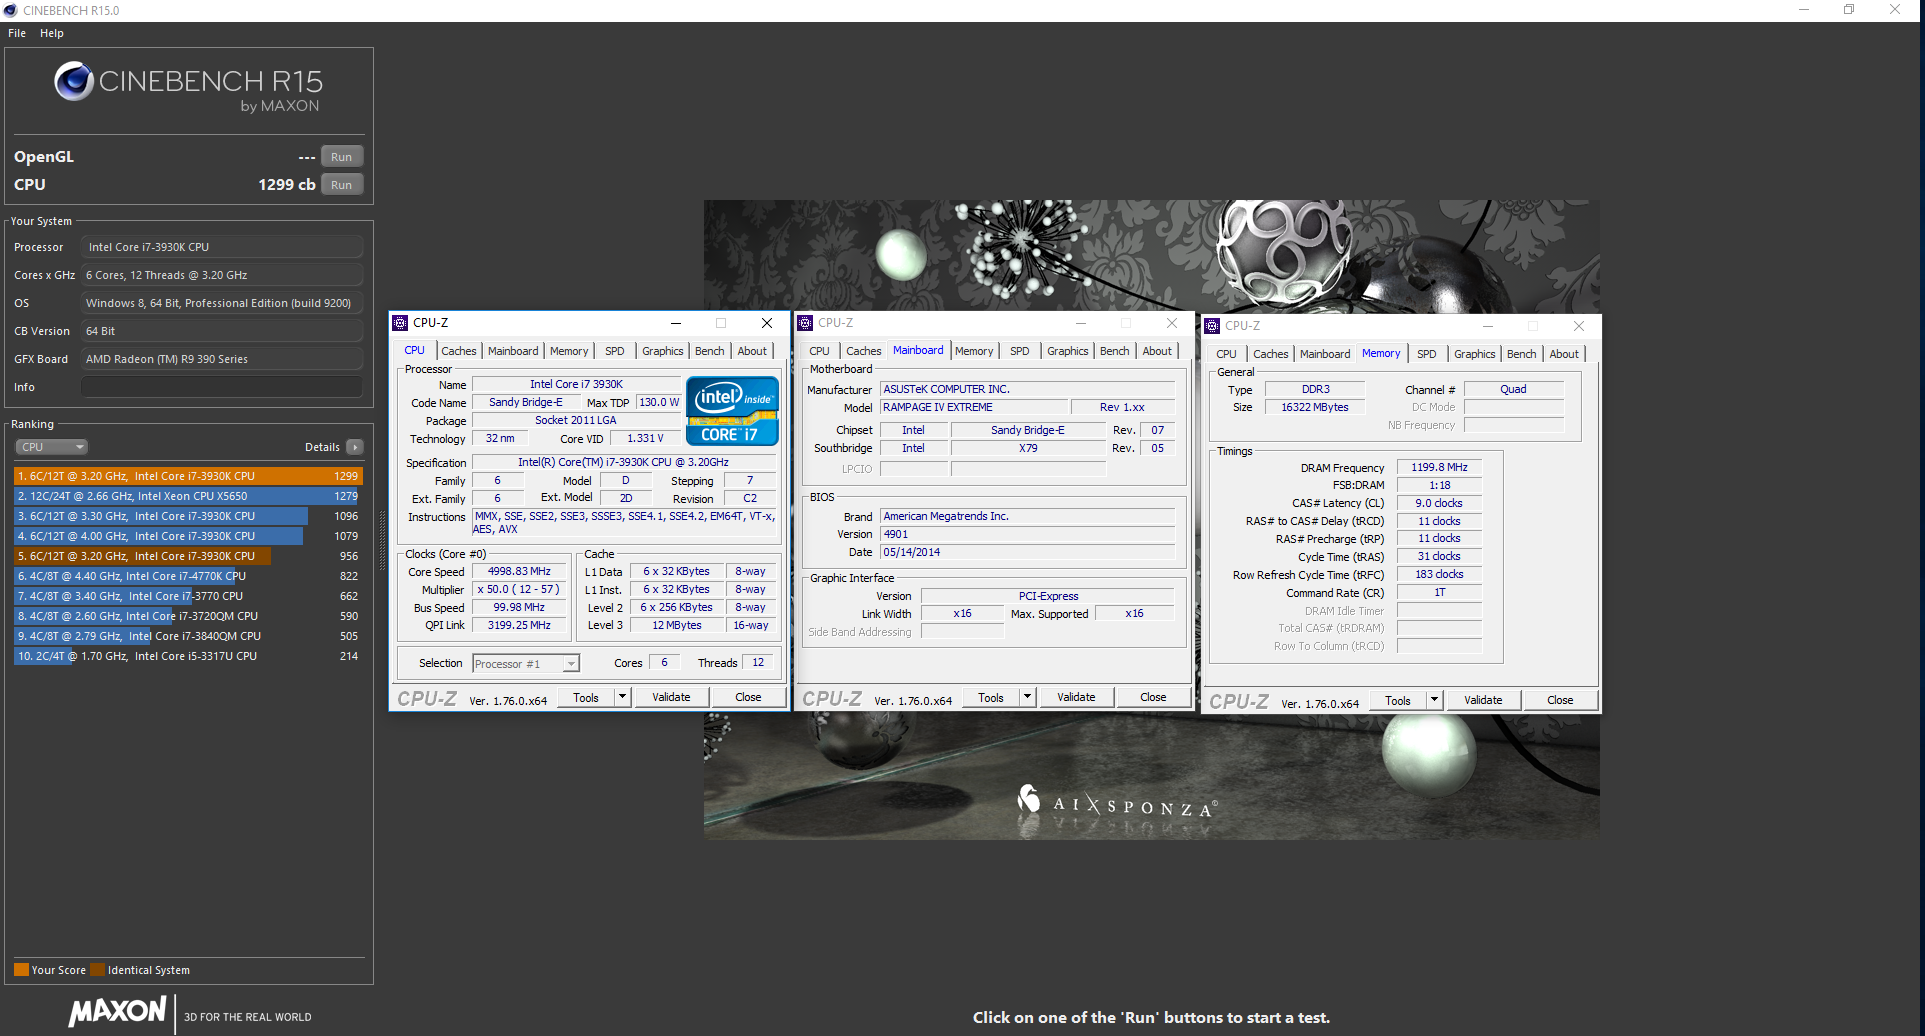Image resolution: width=1925 pixels, height=1036 pixels.
Task: Switch to Caches tab in first CPU-Z
Action: [x=459, y=351]
